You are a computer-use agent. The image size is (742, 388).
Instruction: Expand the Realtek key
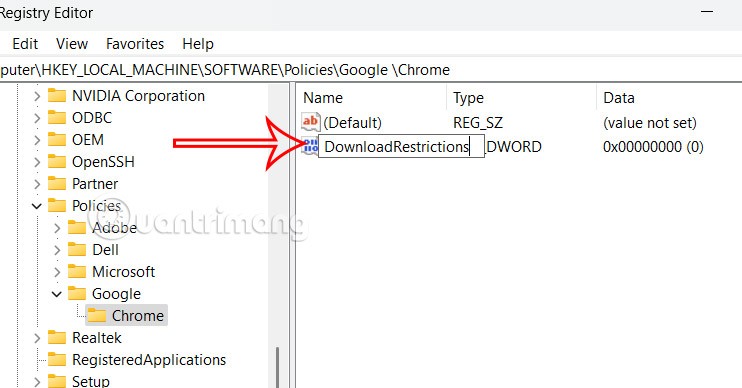point(37,338)
